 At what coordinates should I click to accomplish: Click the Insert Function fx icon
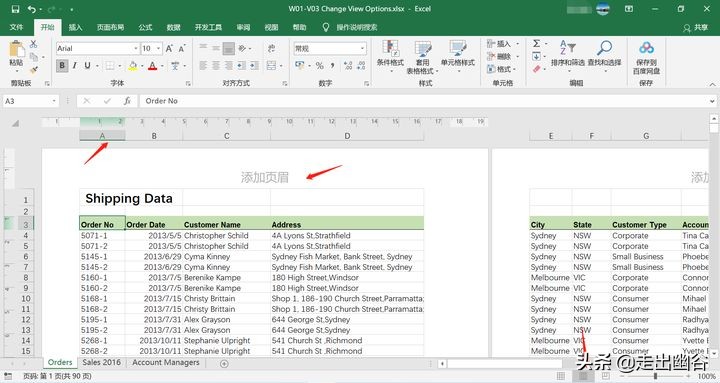pos(127,101)
